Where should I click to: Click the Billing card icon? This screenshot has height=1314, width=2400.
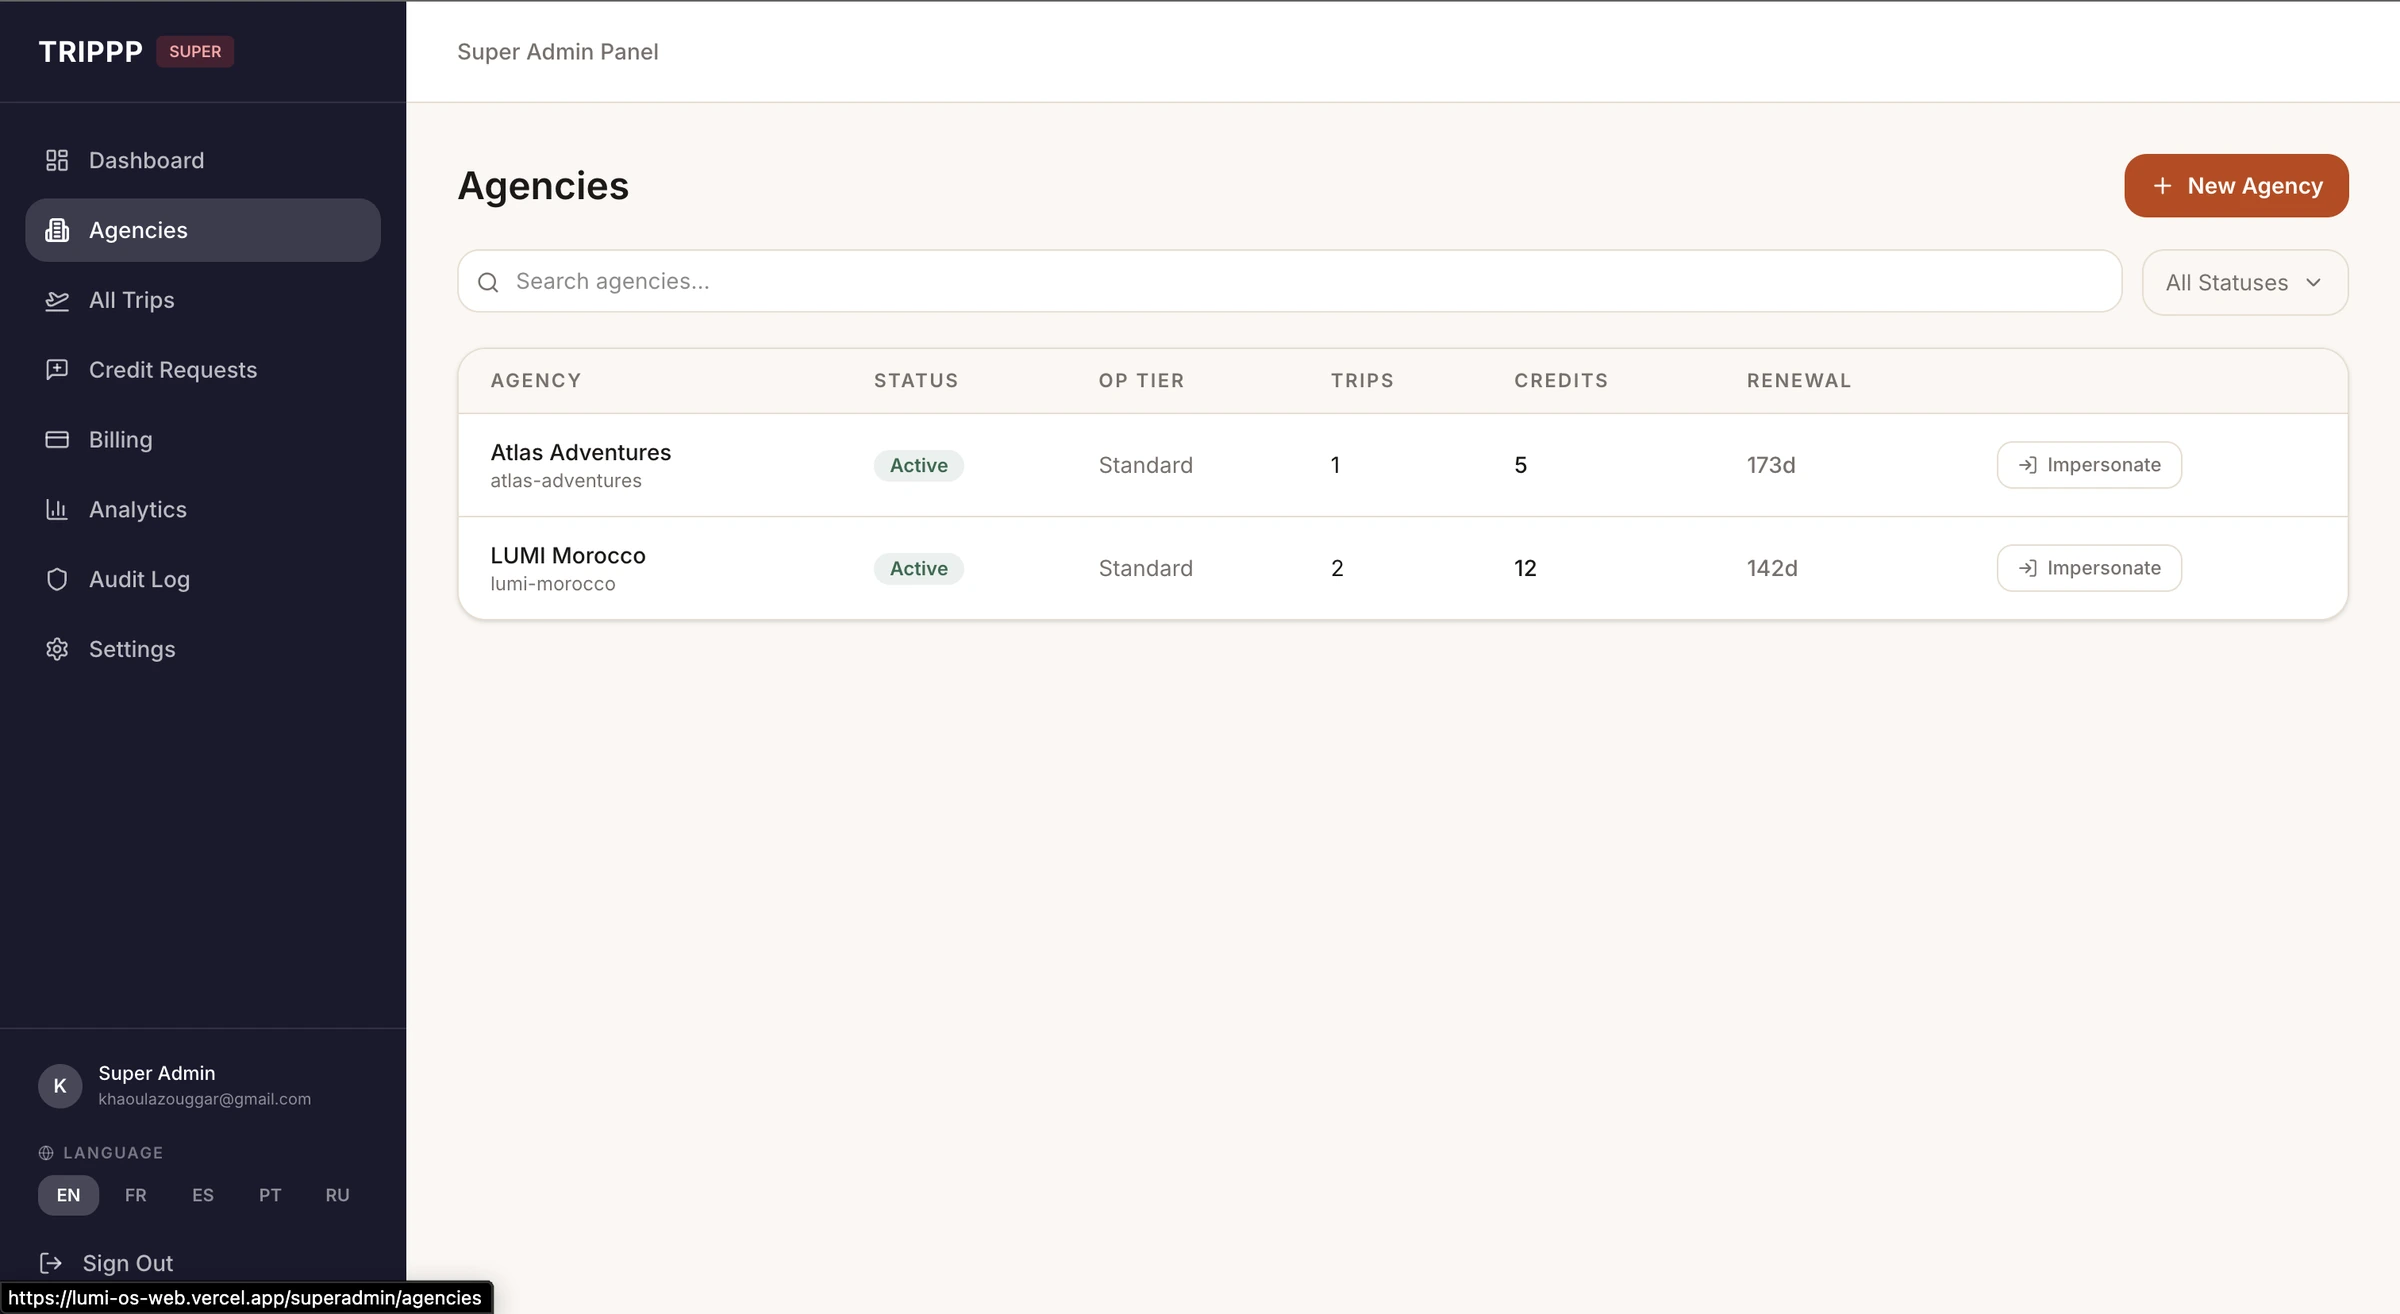[x=57, y=439]
